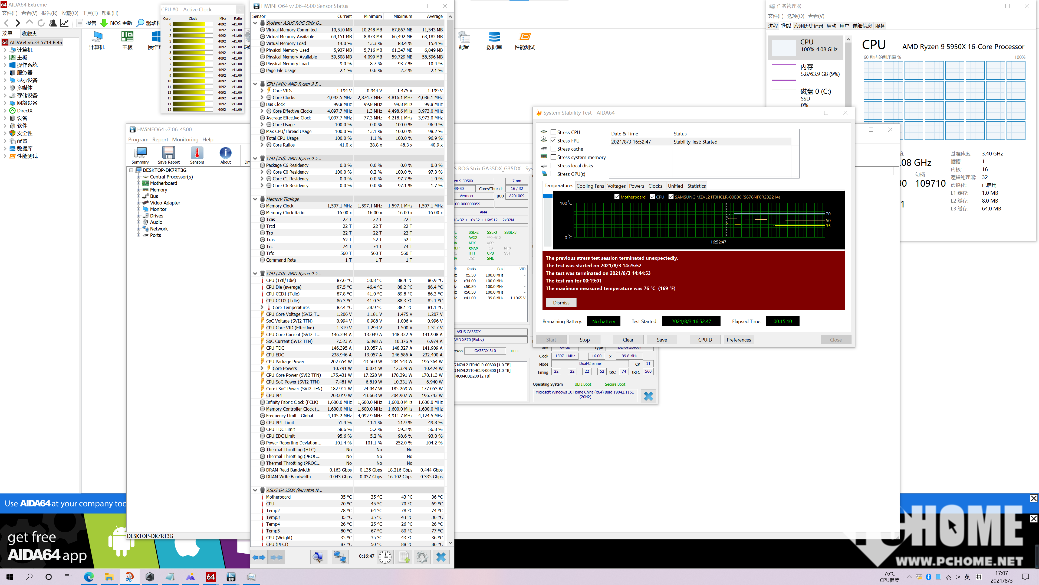This screenshot has height=585, width=1039.
Task: Refresh the AIDA64 view with toolbar icon
Action: pos(41,23)
